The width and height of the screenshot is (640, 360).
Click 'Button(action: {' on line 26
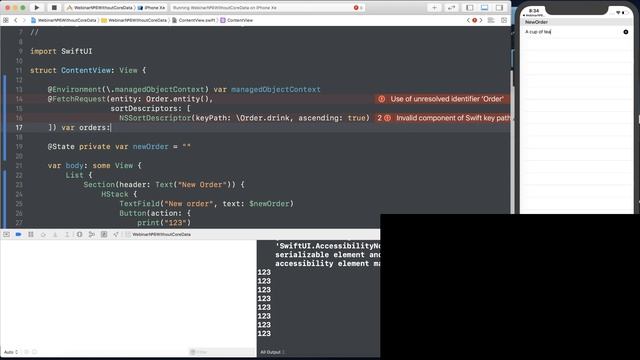(155, 213)
